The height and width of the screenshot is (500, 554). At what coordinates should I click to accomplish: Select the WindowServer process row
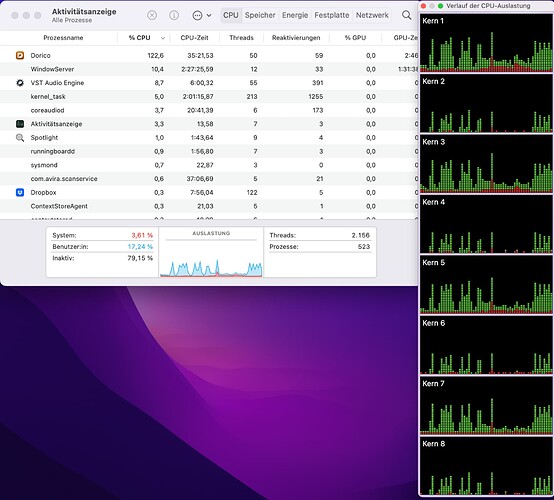click(209, 69)
